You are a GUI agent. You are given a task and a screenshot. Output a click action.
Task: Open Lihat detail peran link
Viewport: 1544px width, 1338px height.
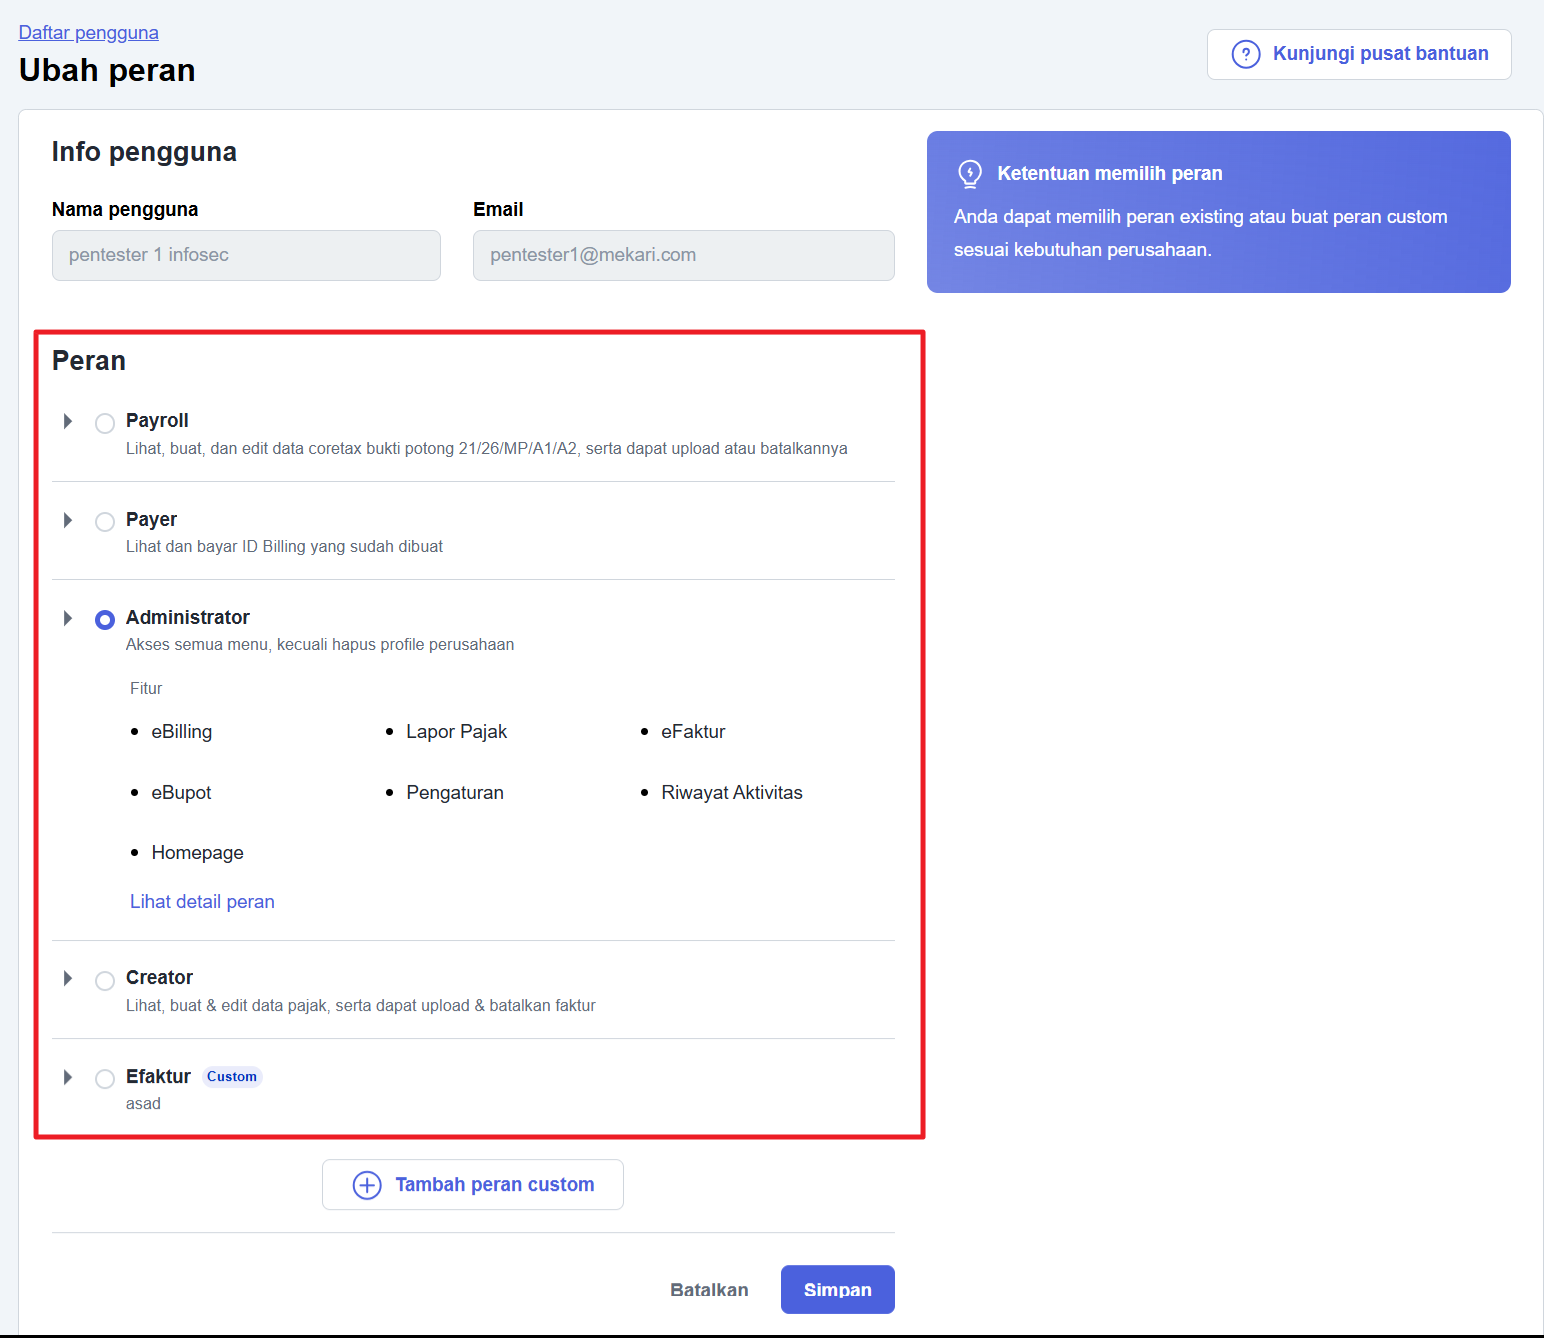click(x=202, y=902)
